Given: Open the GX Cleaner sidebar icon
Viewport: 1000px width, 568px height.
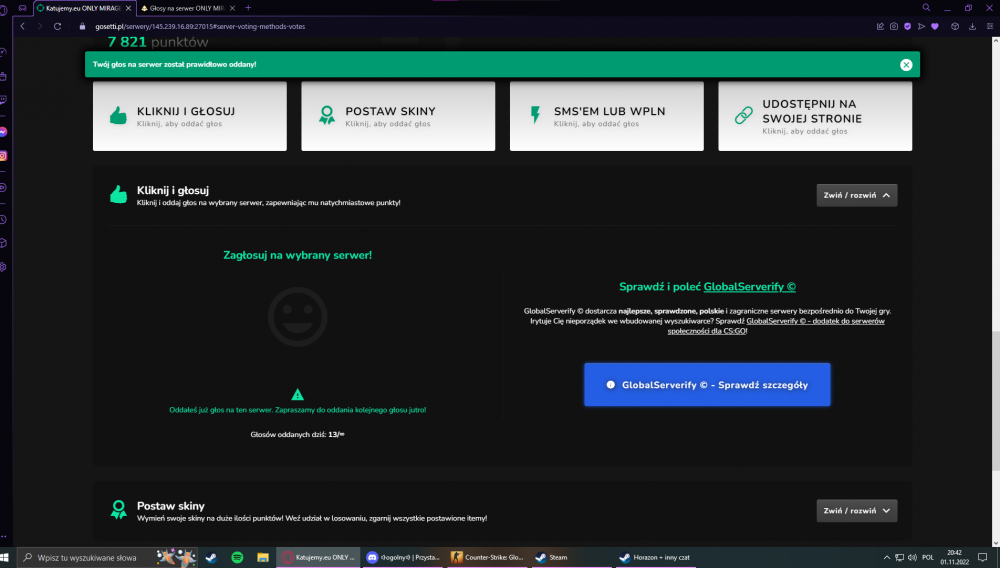Looking at the screenshot, I should click(x=3, y=76).
